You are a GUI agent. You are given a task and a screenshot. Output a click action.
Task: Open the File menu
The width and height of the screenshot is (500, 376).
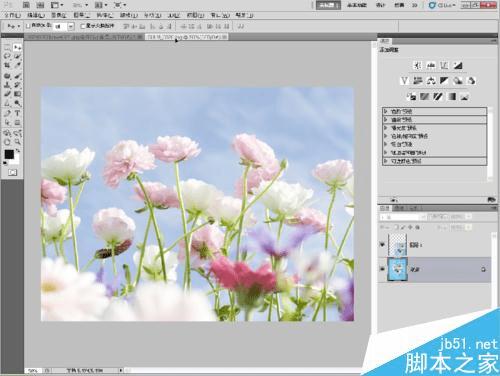[x=13, y=15]
